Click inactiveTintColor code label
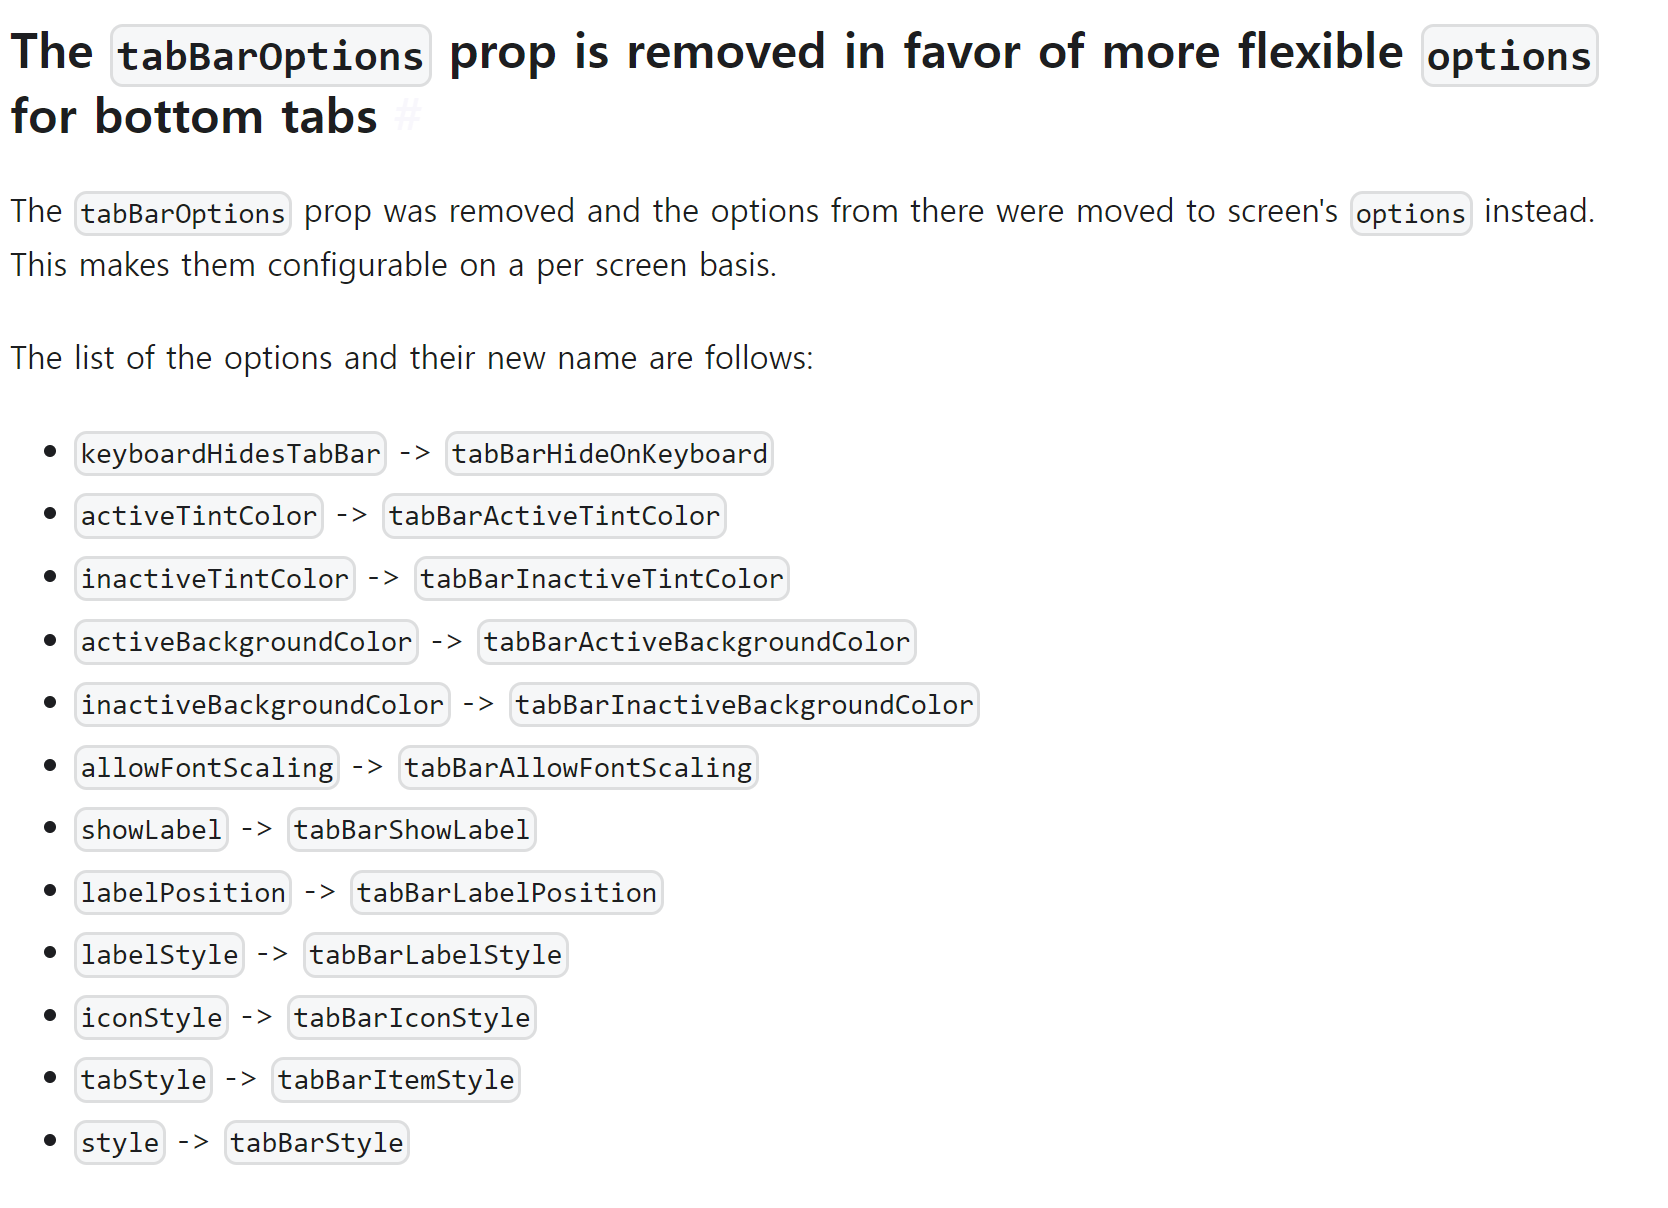Screen dimensions: 1668x1208 [x=215, y=579]
